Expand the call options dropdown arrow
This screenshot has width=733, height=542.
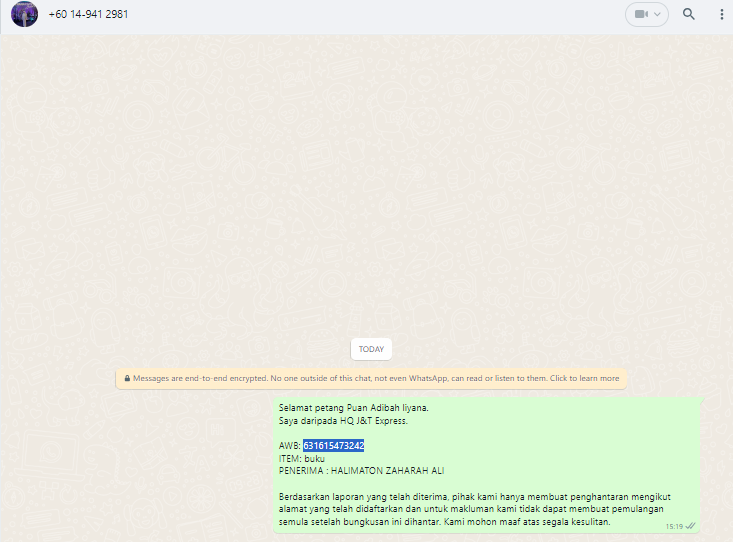[657, 14]
